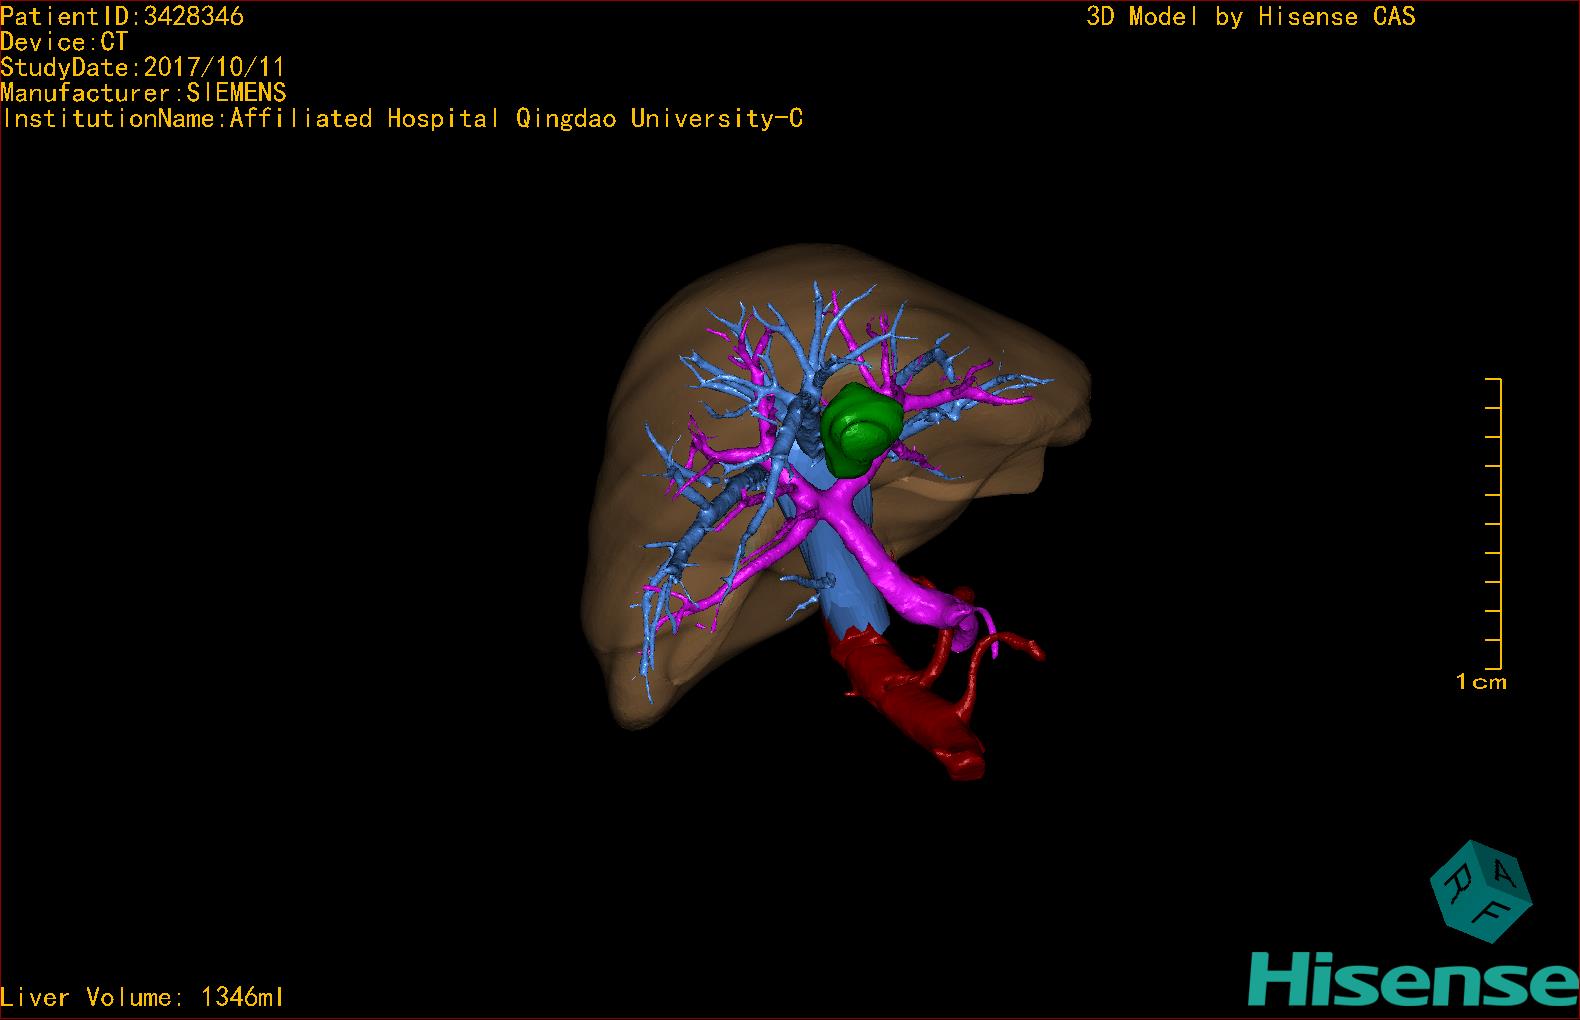Select the green tumor in the liver model
The width and height of the screenshot is (1580, 1020).
click(859, 429)
